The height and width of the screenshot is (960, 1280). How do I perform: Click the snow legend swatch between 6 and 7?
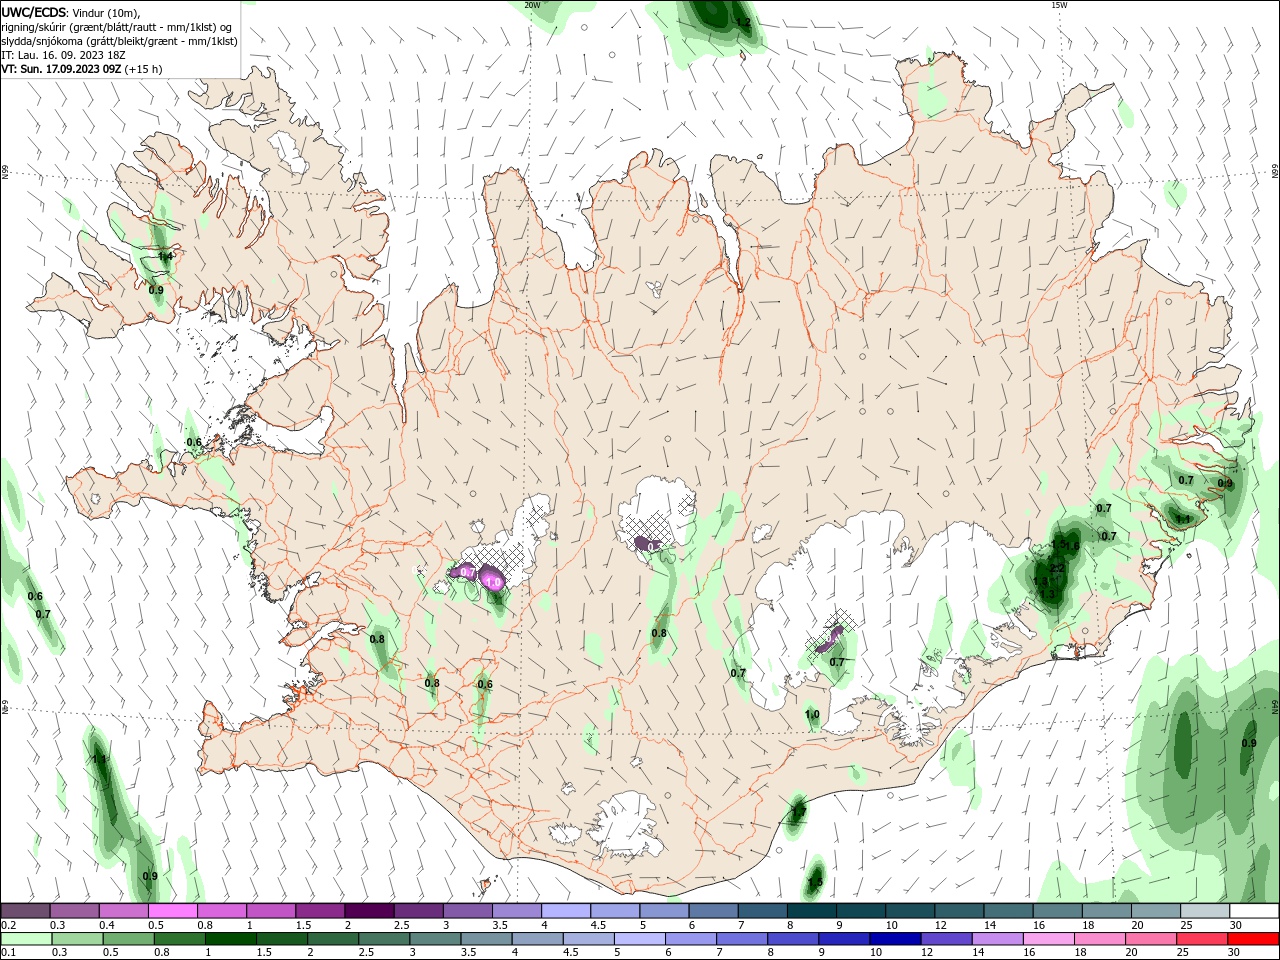(714, 911)
